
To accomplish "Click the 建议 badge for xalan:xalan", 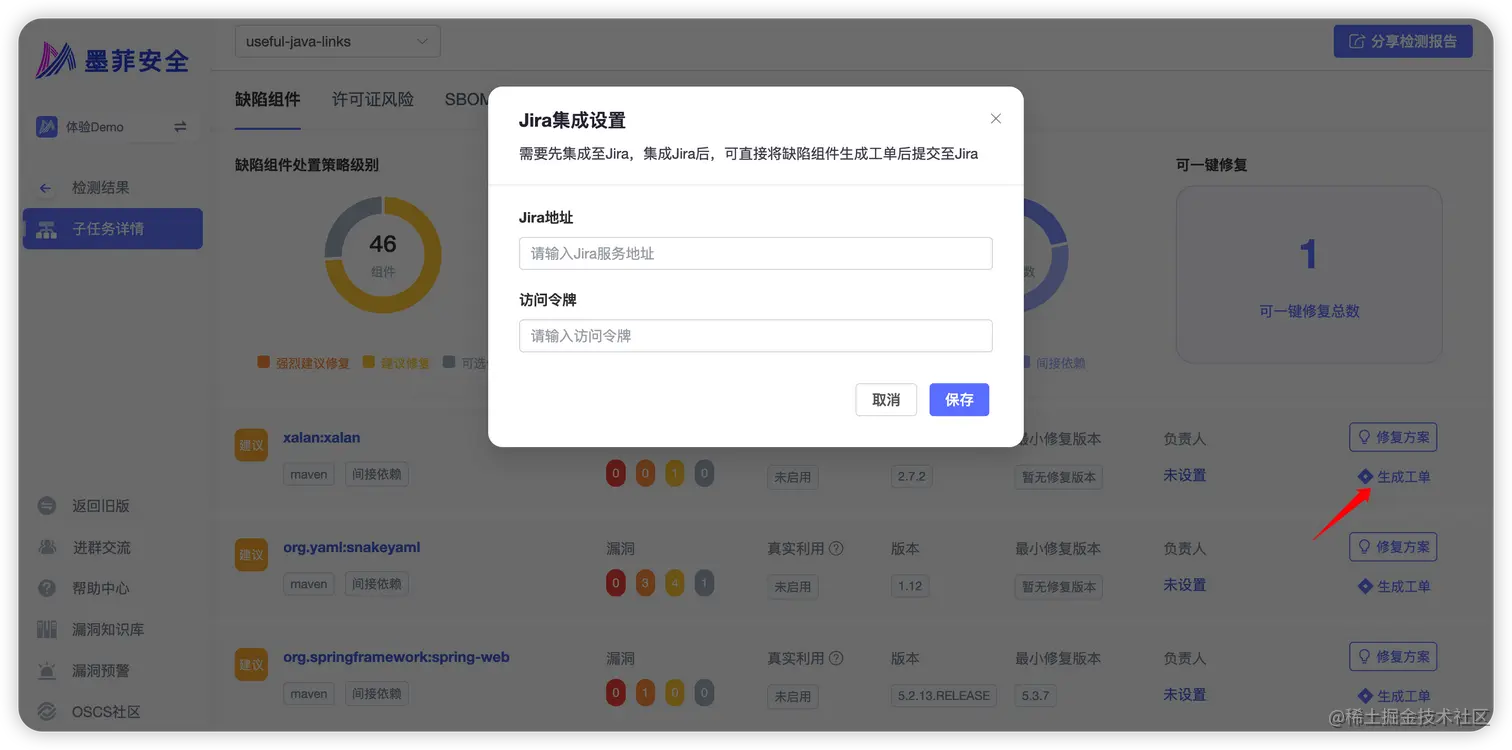I will coord(251,445).
